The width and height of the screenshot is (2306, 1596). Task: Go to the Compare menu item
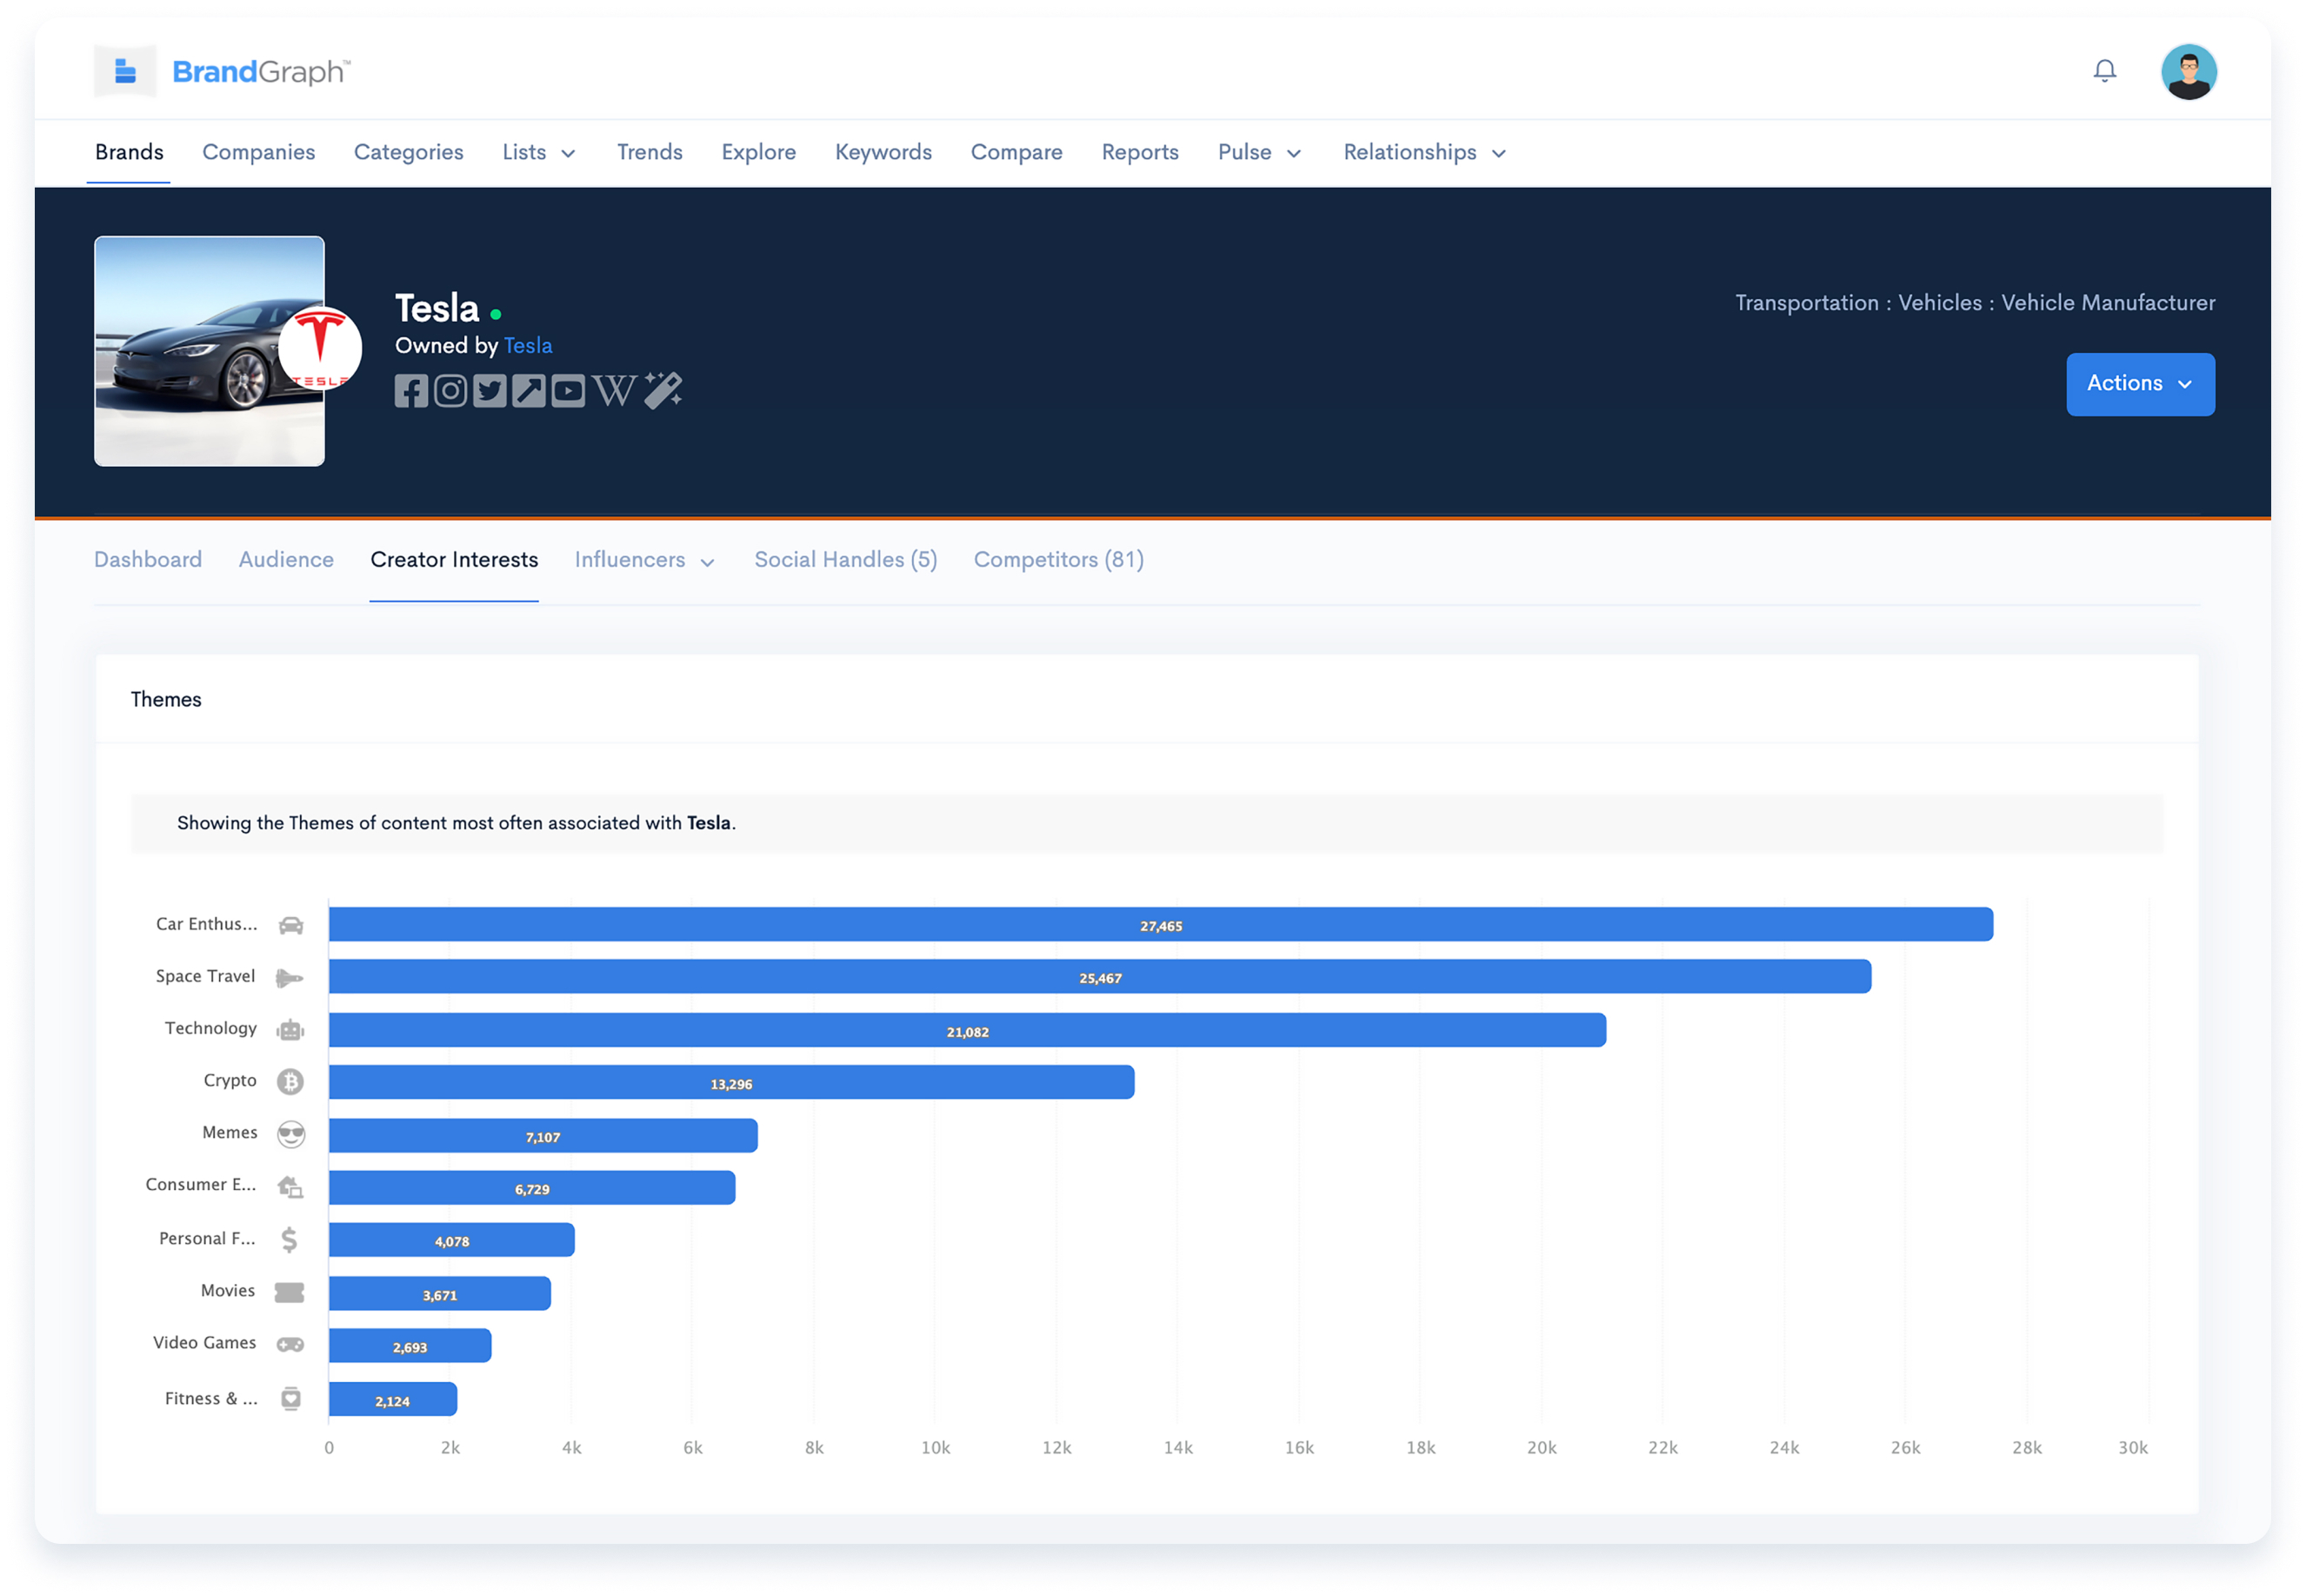tap(1016, 152)
